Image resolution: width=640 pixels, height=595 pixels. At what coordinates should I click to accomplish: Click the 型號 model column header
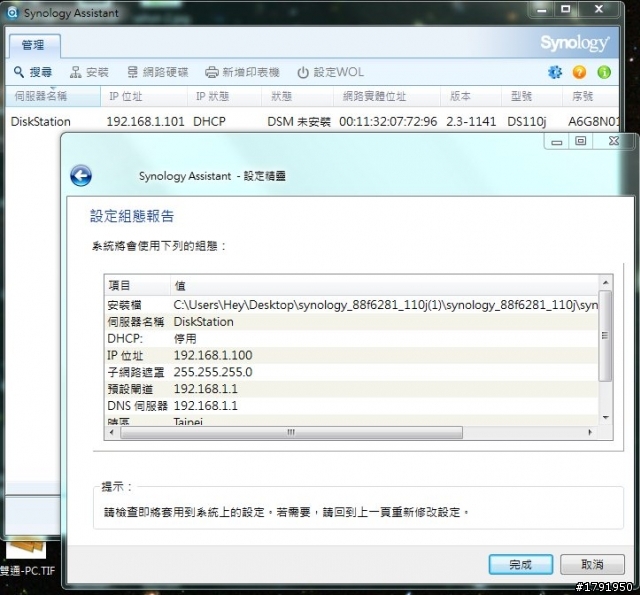[531, 96]
